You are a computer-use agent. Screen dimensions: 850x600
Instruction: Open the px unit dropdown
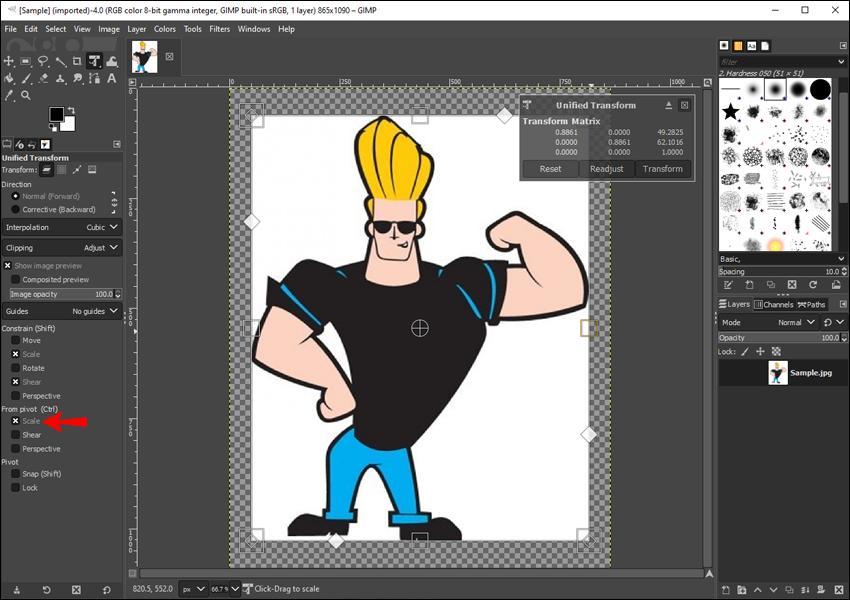(194, 589)
